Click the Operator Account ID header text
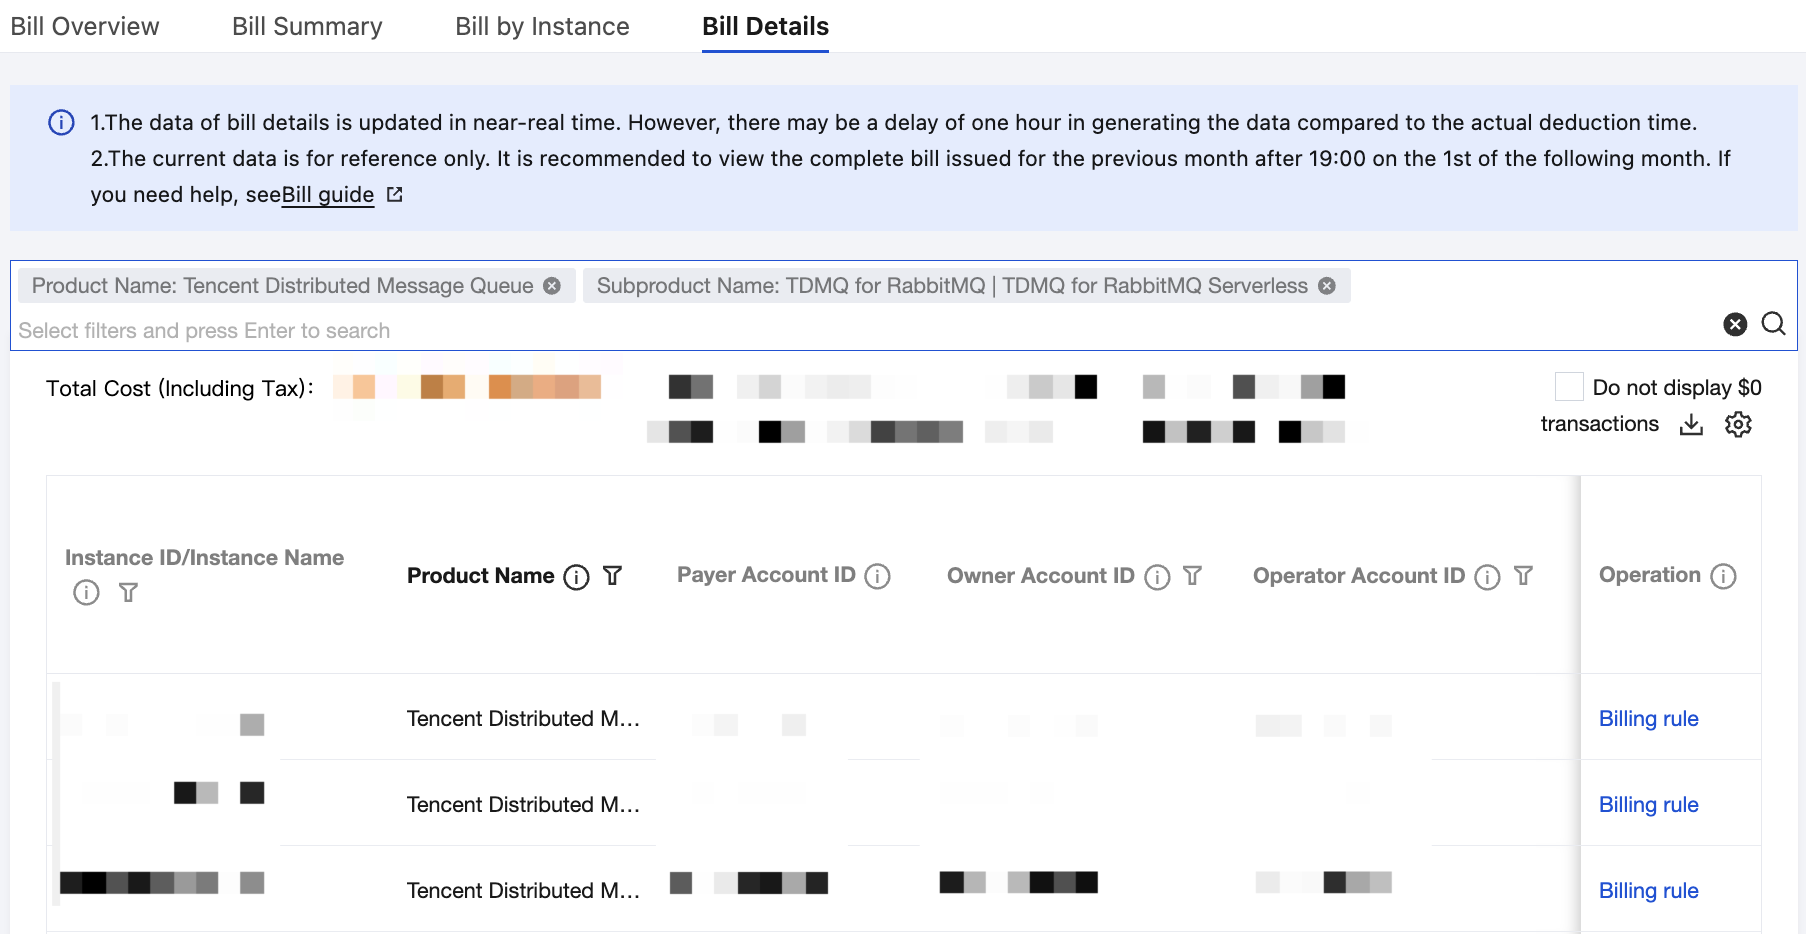This screenshot has height=934, width=1806. (1359, 576)
